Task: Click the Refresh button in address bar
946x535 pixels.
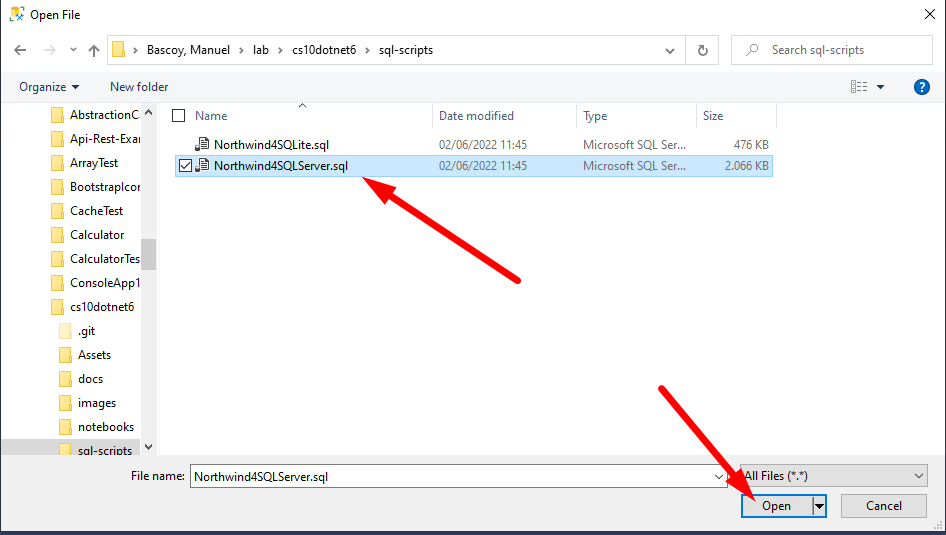Action: (x=703, y=50)
